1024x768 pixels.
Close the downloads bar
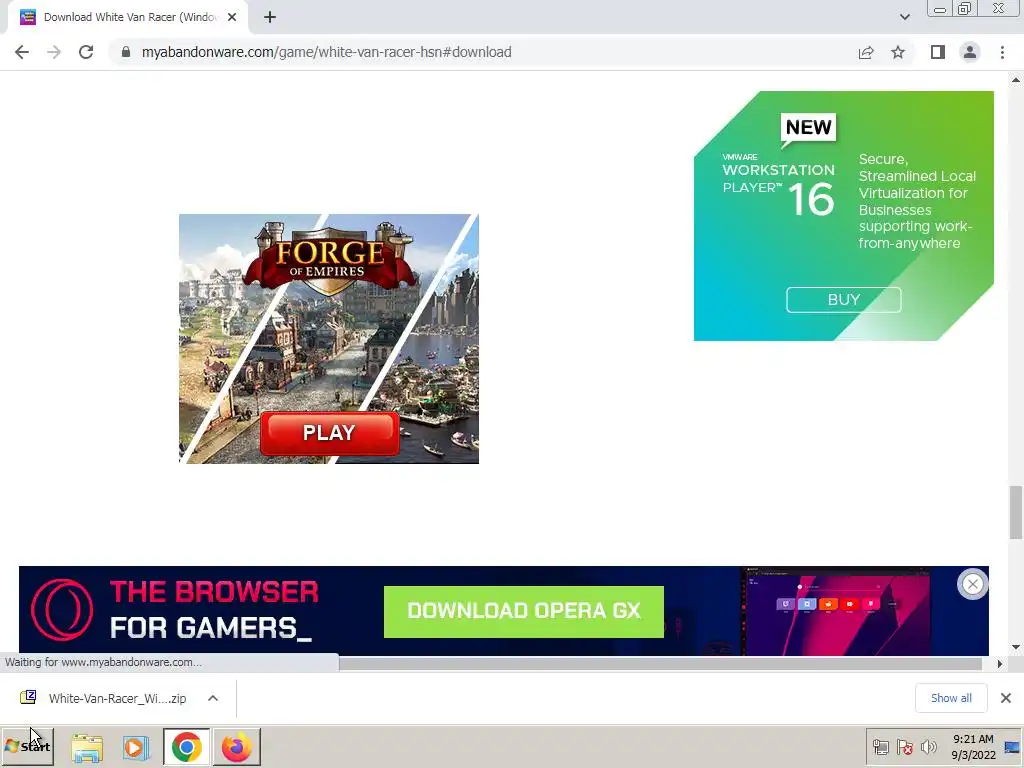click(x=1006, y=698)
